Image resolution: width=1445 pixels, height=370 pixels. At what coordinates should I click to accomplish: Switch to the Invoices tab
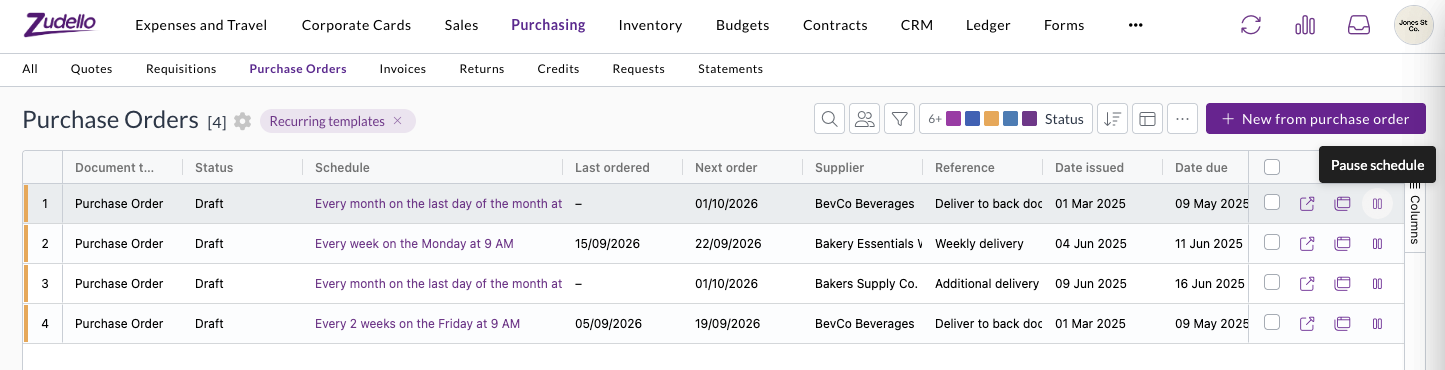[x=403, y=69]
